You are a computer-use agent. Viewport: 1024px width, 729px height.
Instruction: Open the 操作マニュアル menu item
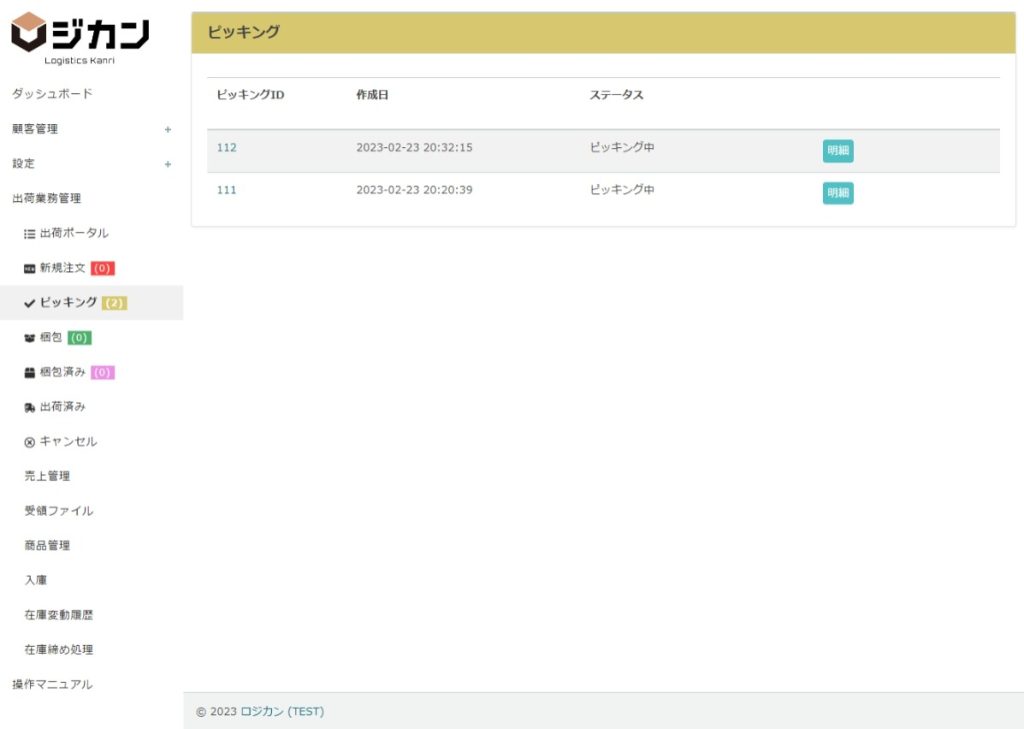tap(52, 685)
